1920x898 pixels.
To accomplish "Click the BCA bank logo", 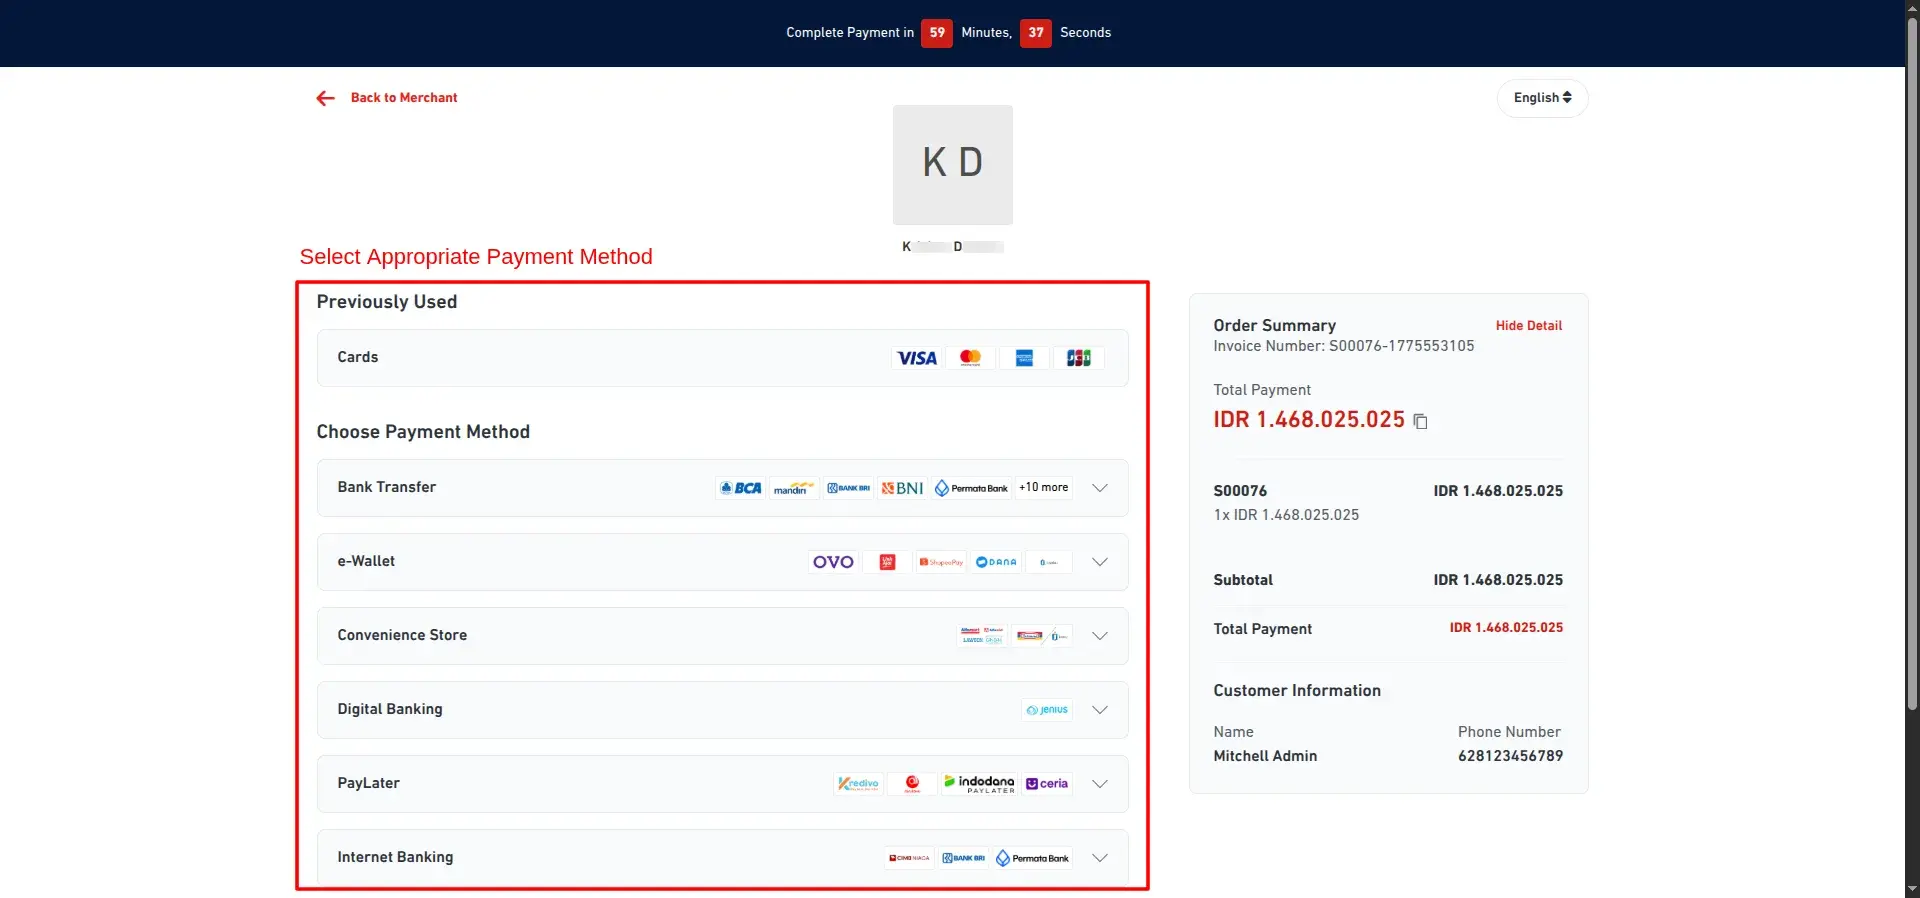I will 741,488.
